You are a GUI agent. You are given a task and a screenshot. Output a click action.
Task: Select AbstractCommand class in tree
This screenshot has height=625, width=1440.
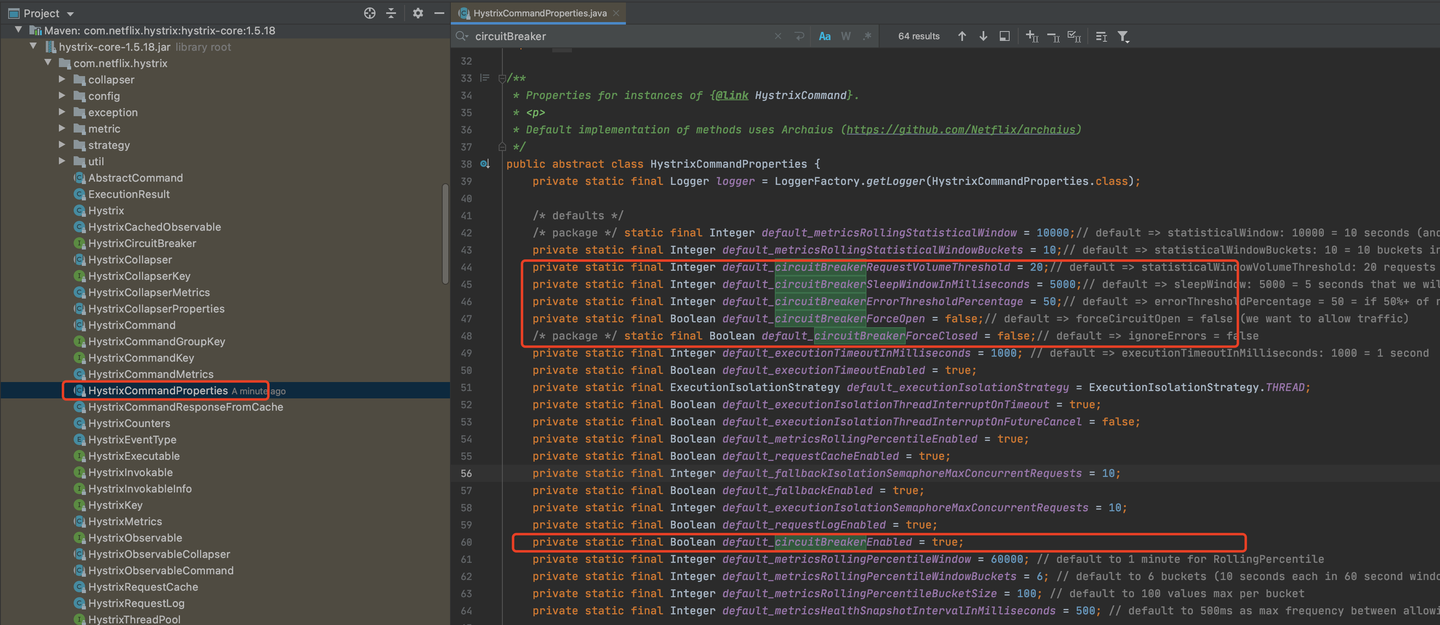pyautogui.click(x=135, y=178)
